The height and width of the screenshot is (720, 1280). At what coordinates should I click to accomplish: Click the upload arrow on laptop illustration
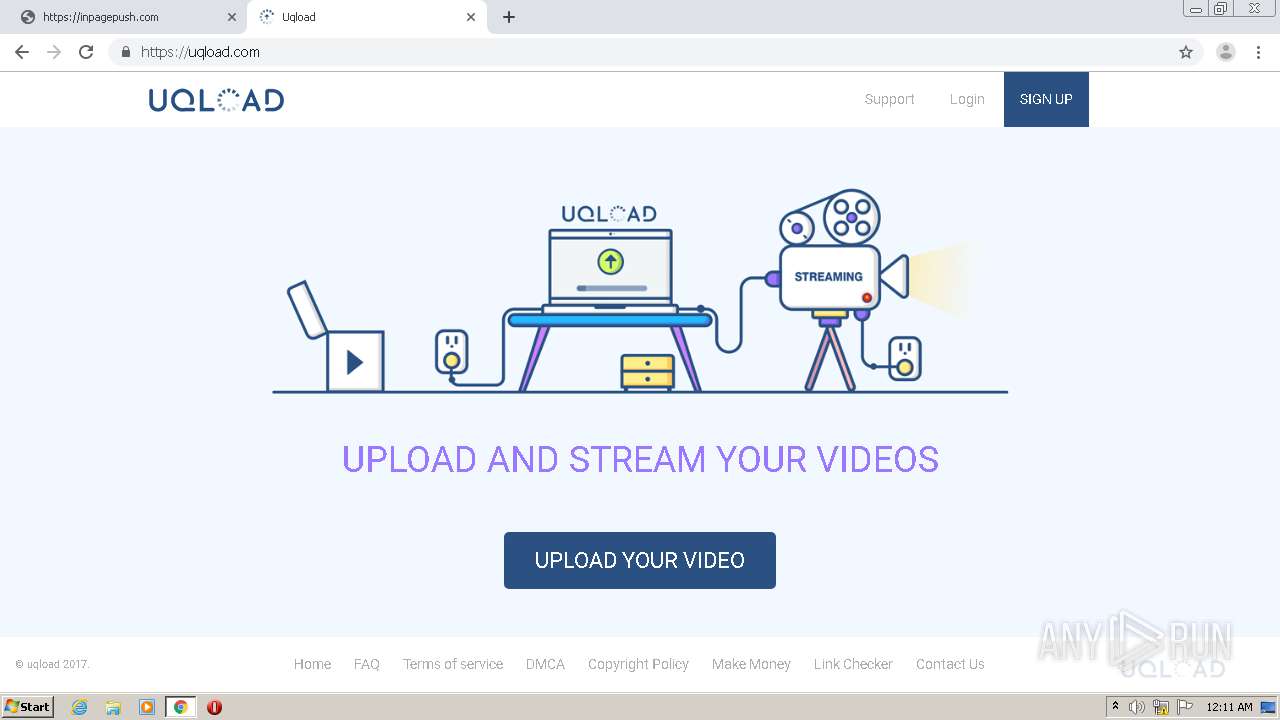[x=610, y=262]
